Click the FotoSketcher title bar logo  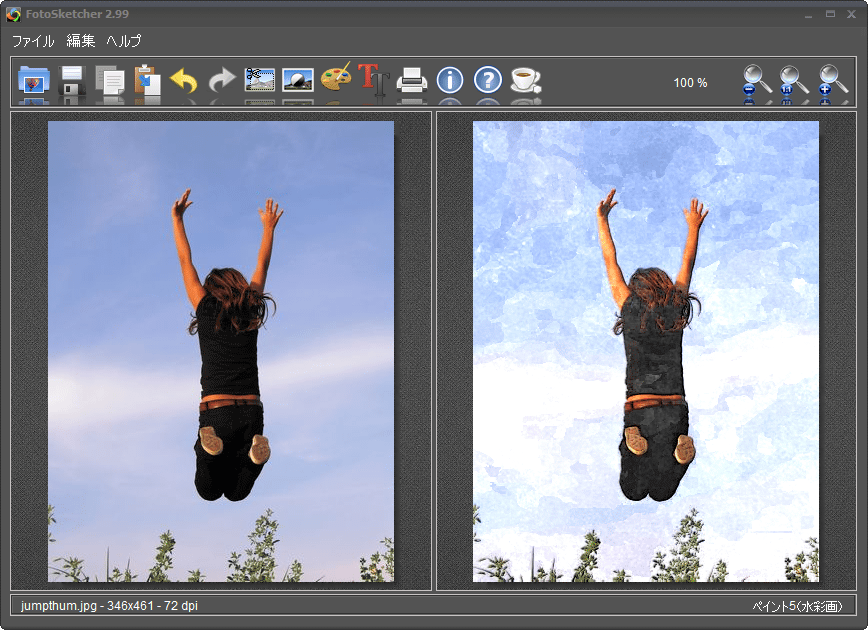pyautogui.click(x=13, y=14)
